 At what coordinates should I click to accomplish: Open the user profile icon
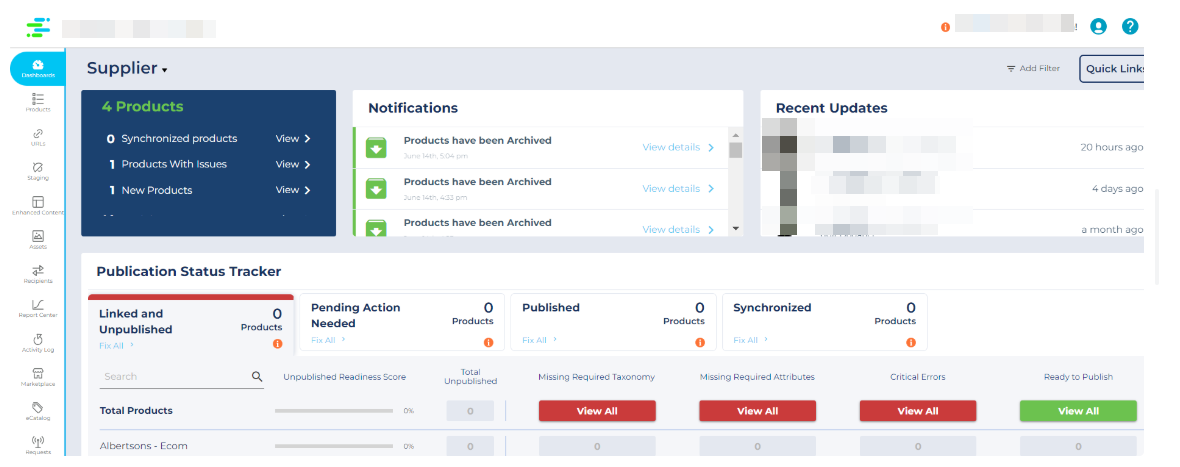(1099, 27)
